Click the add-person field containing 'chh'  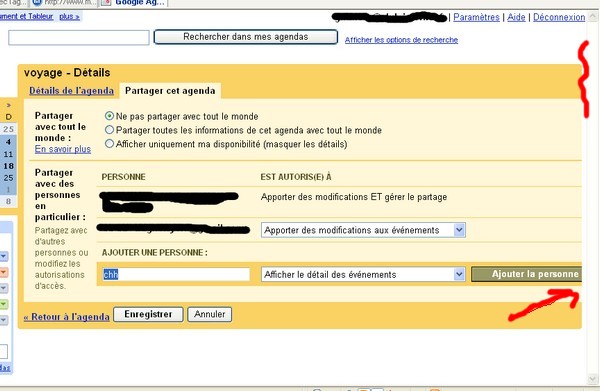click(x=176, y=274)
